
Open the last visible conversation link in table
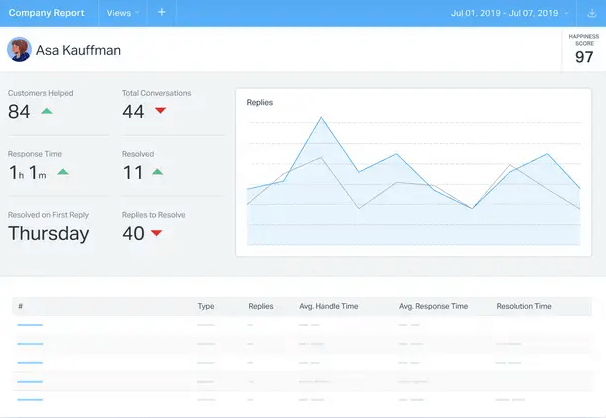(x=30, y=399)
